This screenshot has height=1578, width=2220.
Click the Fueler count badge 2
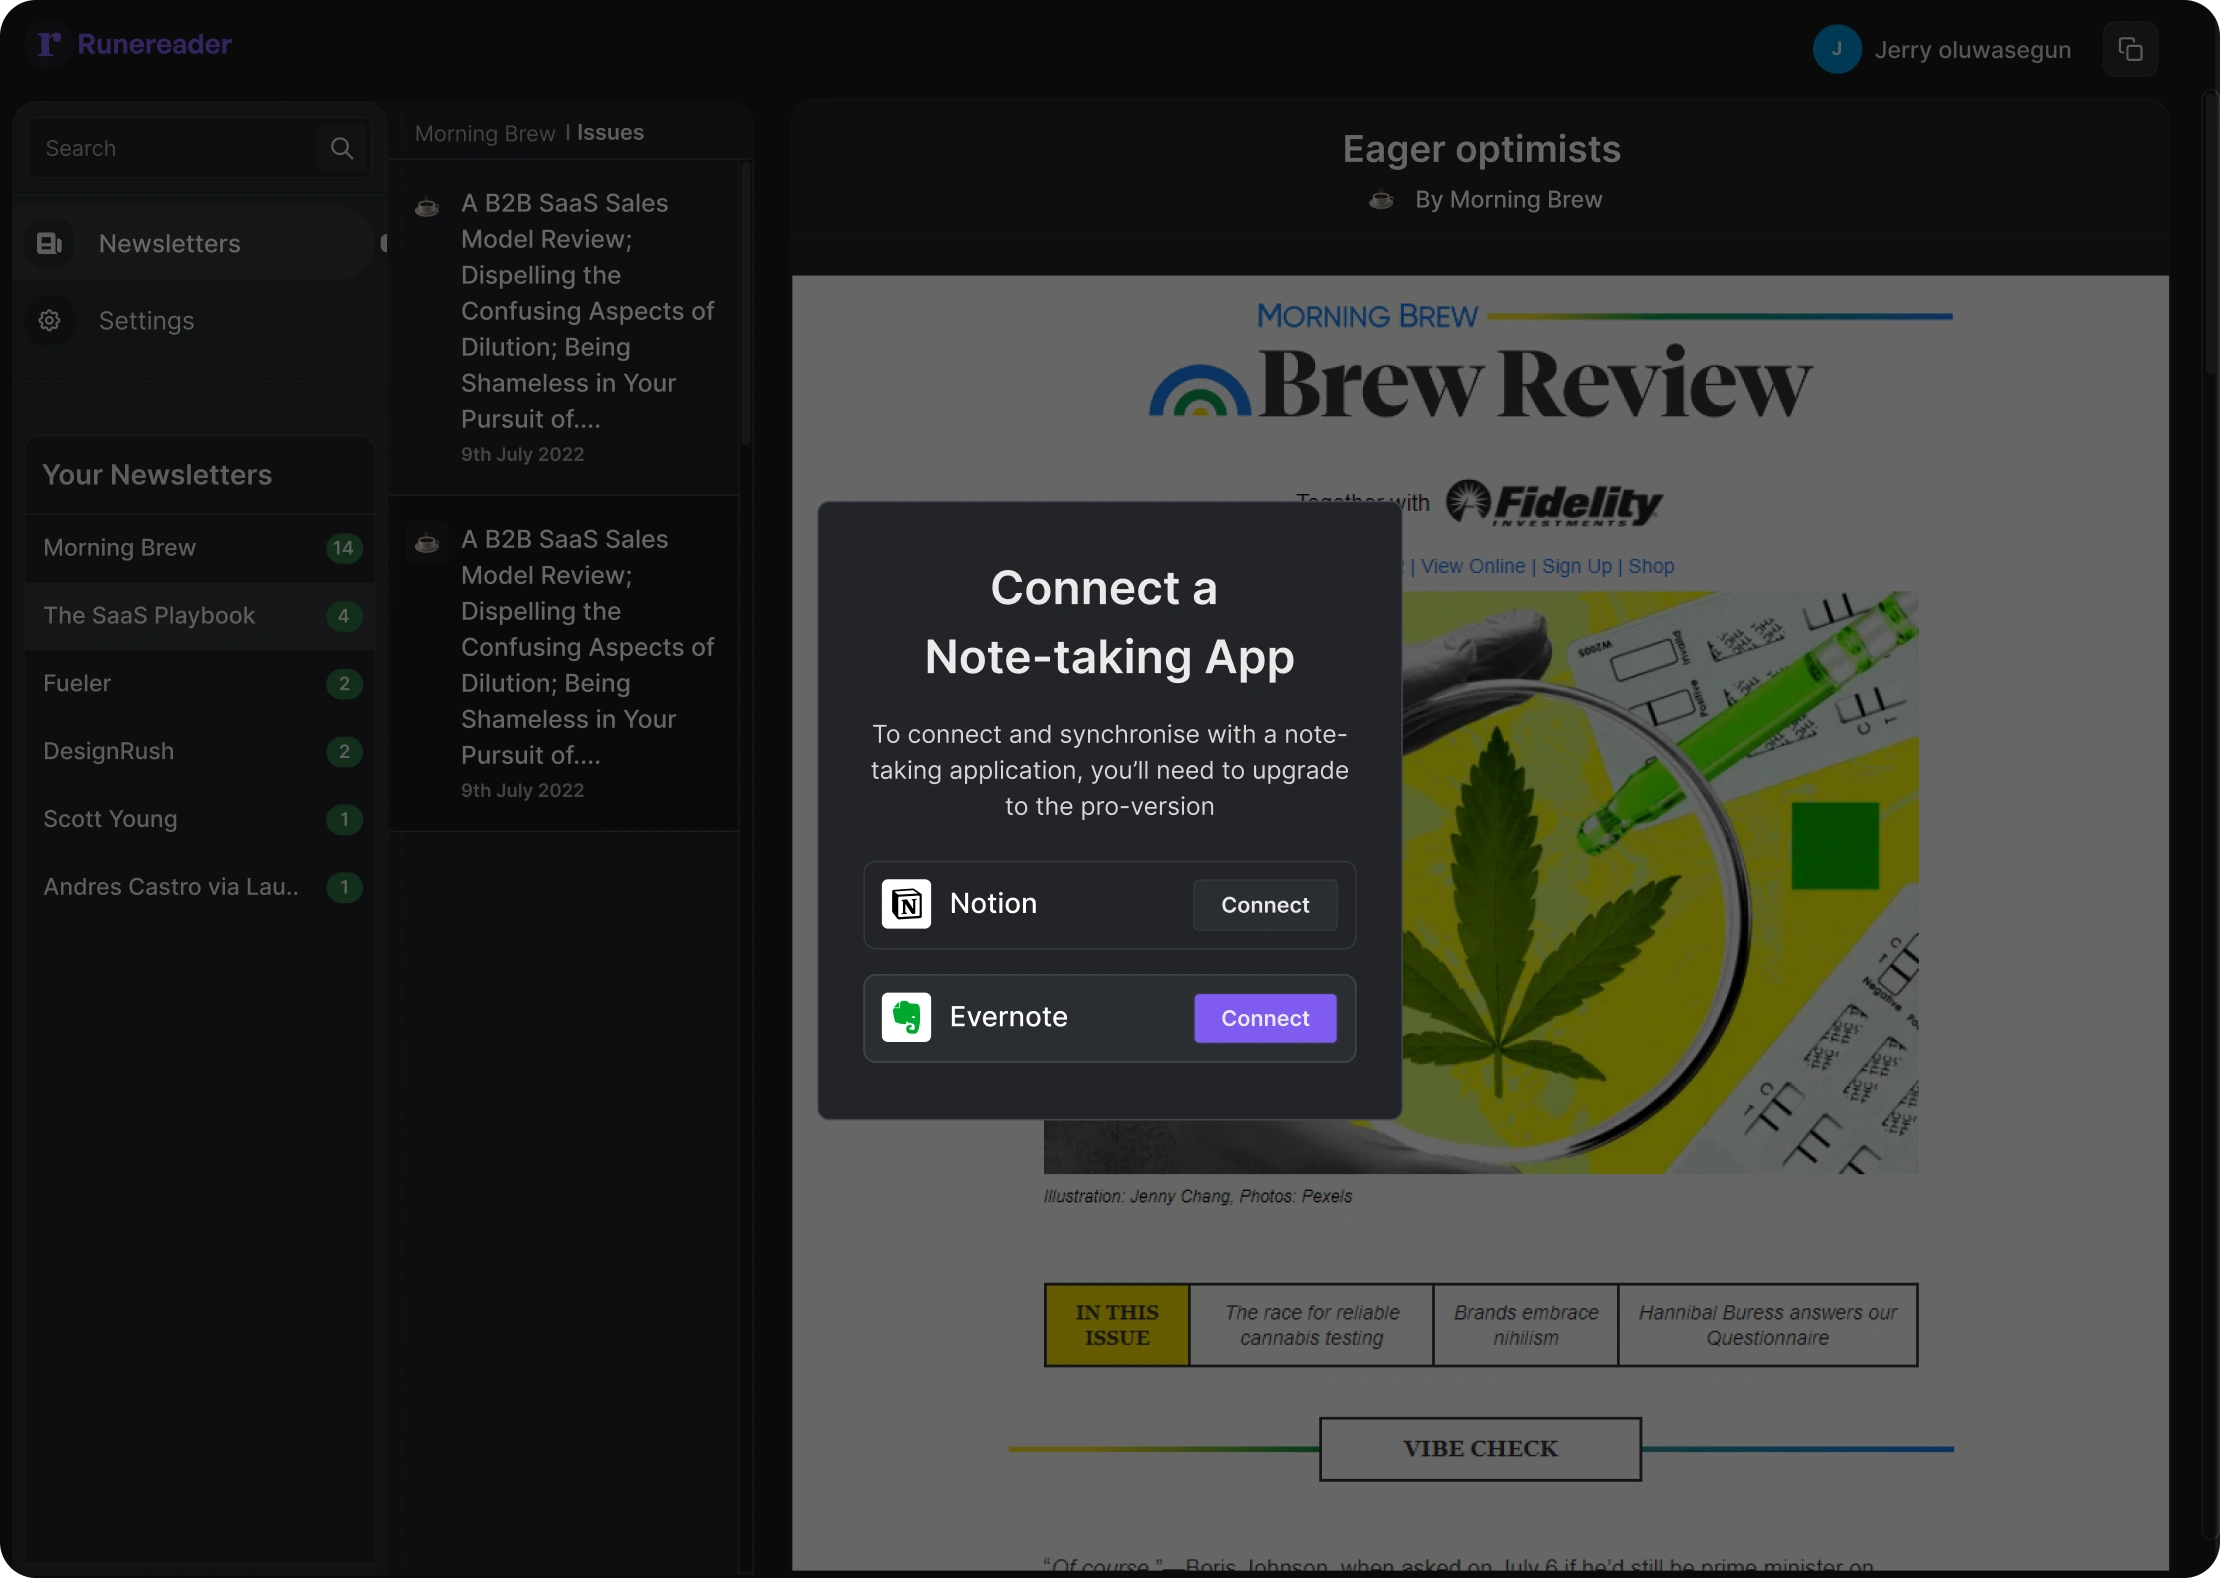(x=344, y=684)
